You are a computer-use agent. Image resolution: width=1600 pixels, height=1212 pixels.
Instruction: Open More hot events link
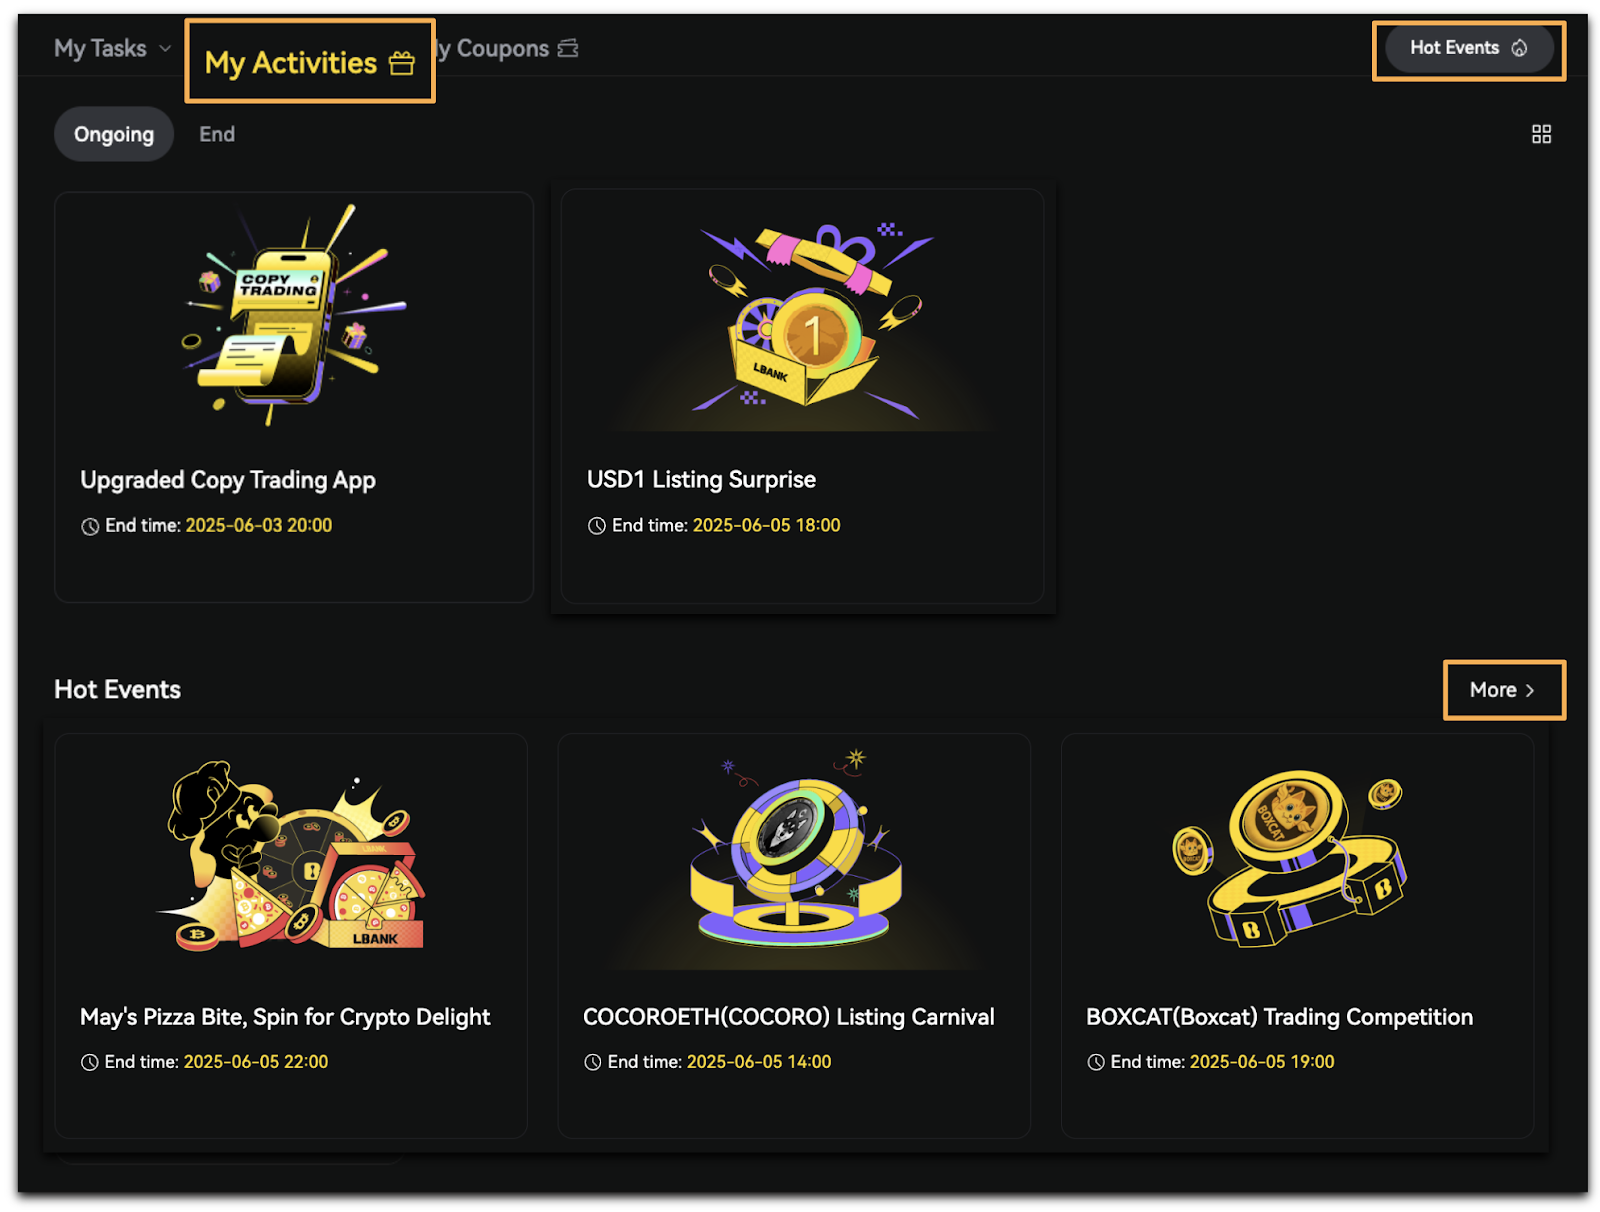pos(1503,690)
